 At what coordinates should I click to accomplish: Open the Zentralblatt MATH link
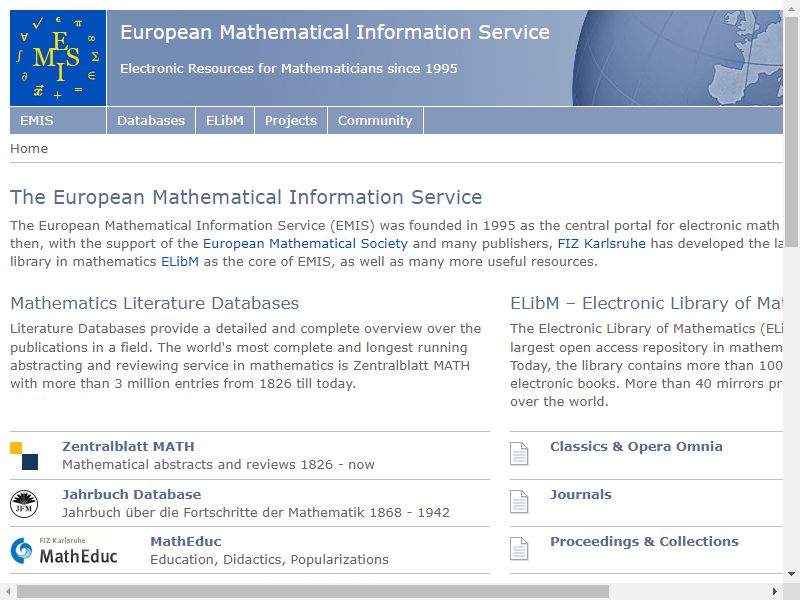tap(128, 446)
